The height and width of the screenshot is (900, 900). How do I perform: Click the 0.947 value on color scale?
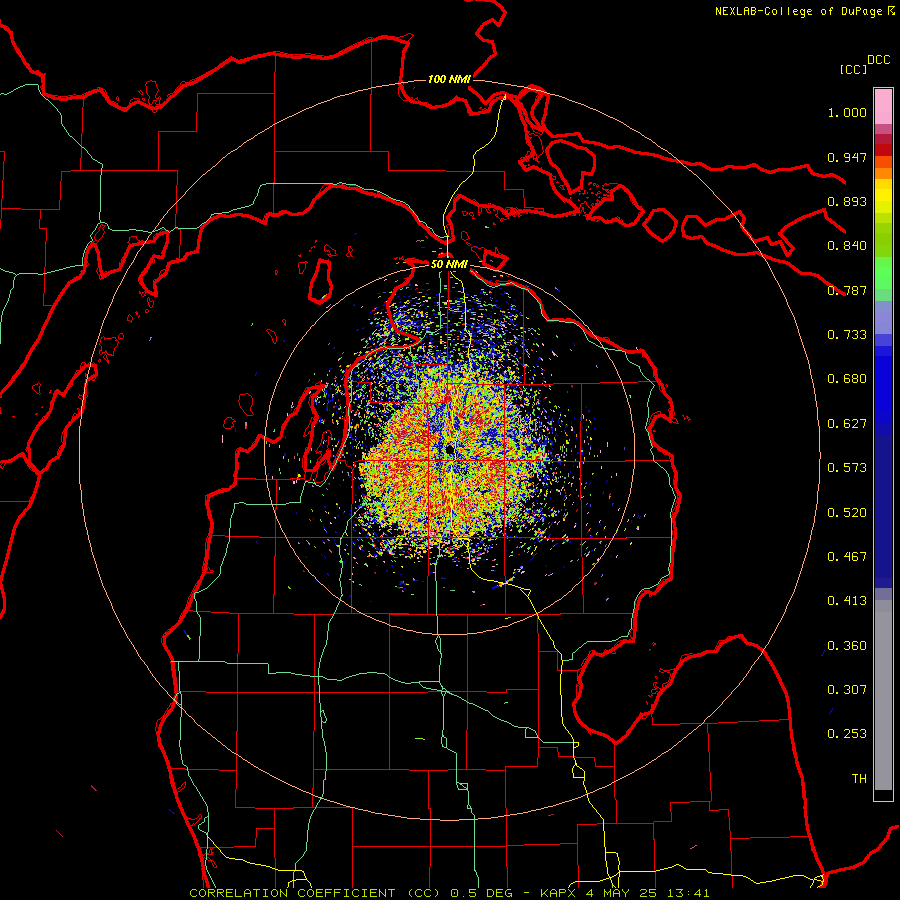coord(847,157)
